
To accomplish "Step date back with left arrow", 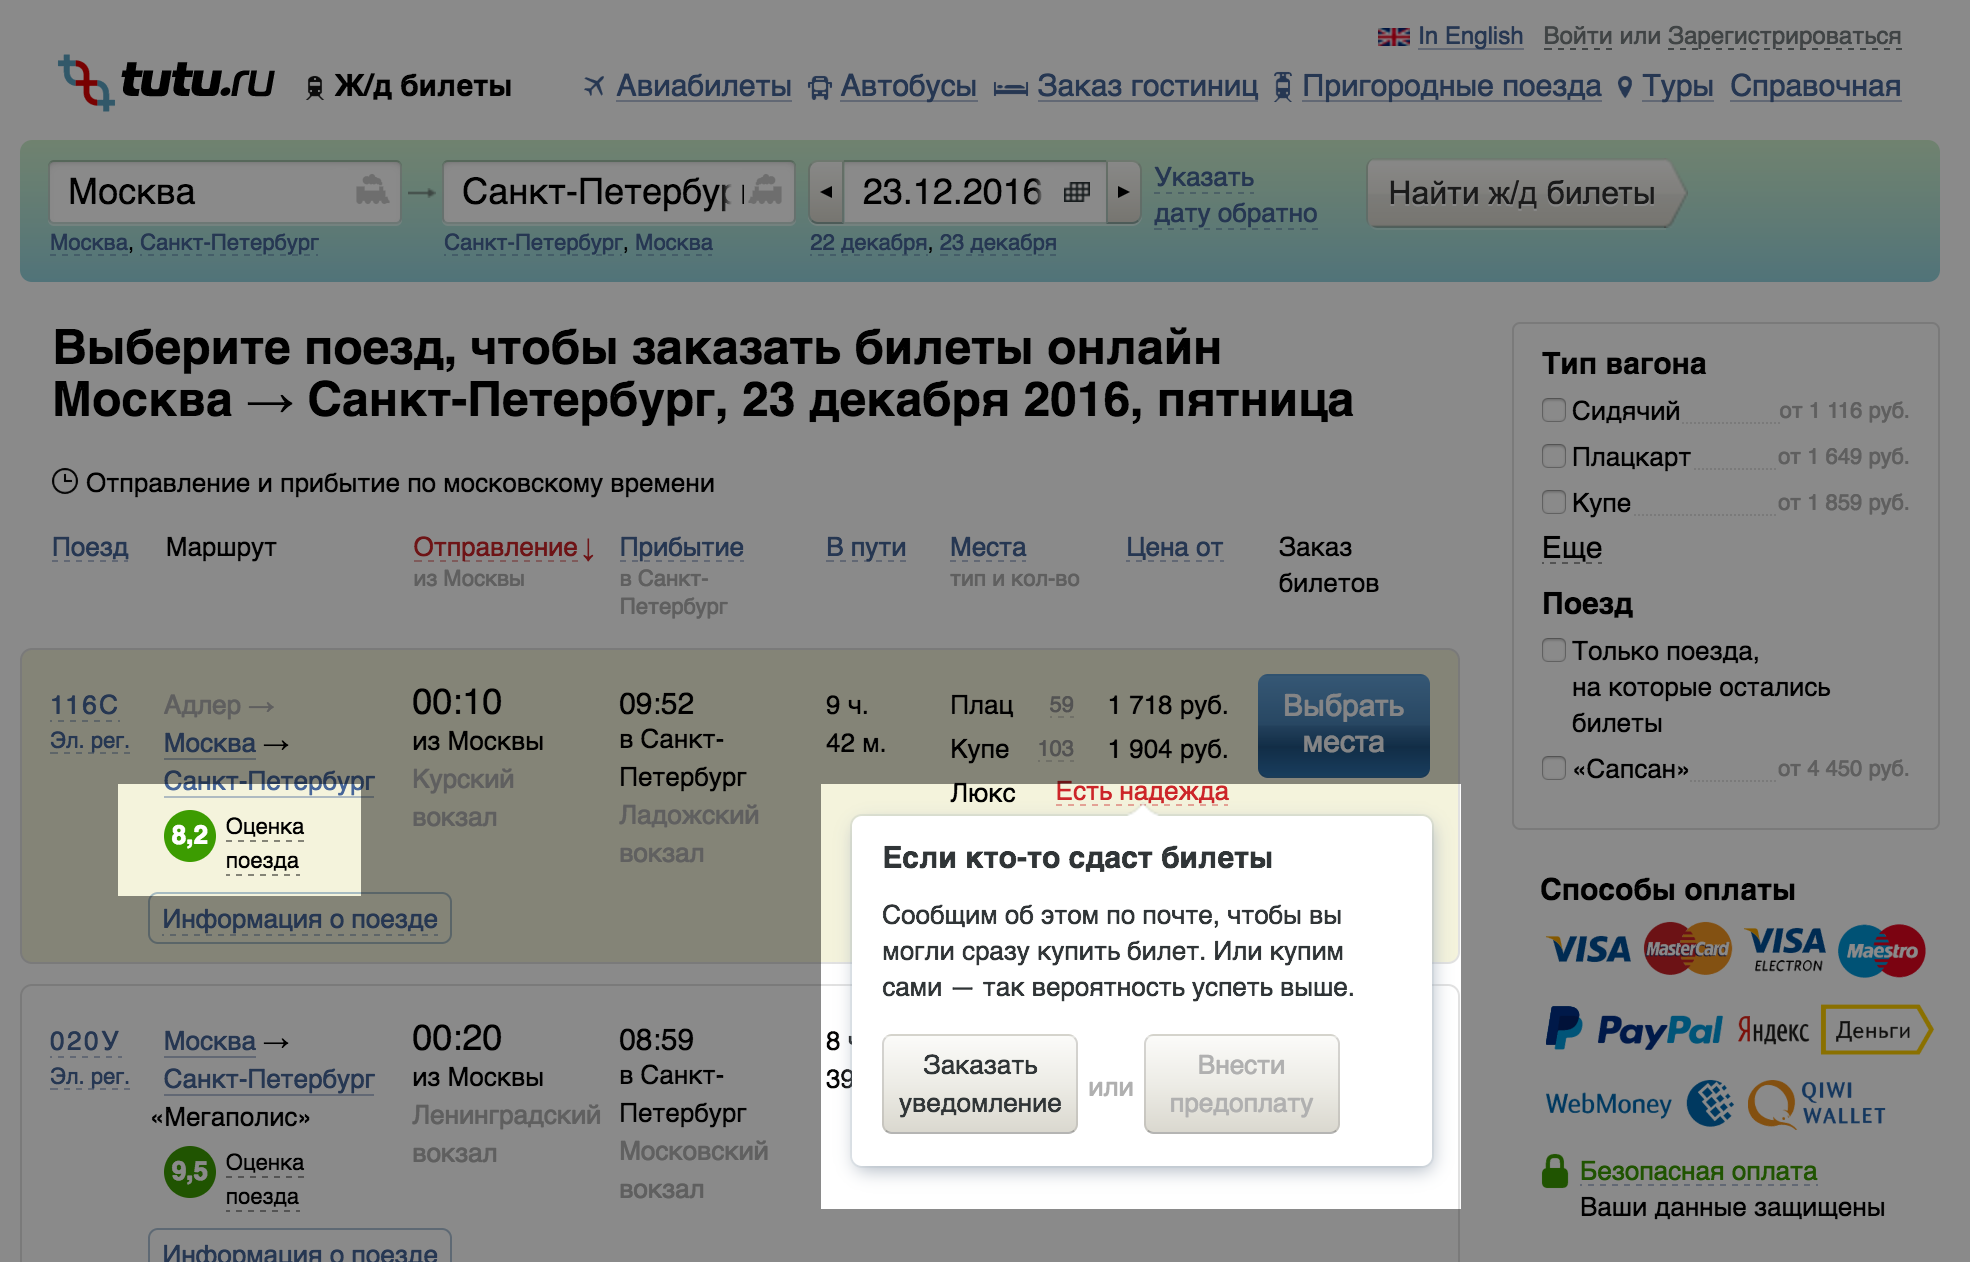I will pos(826,191).
